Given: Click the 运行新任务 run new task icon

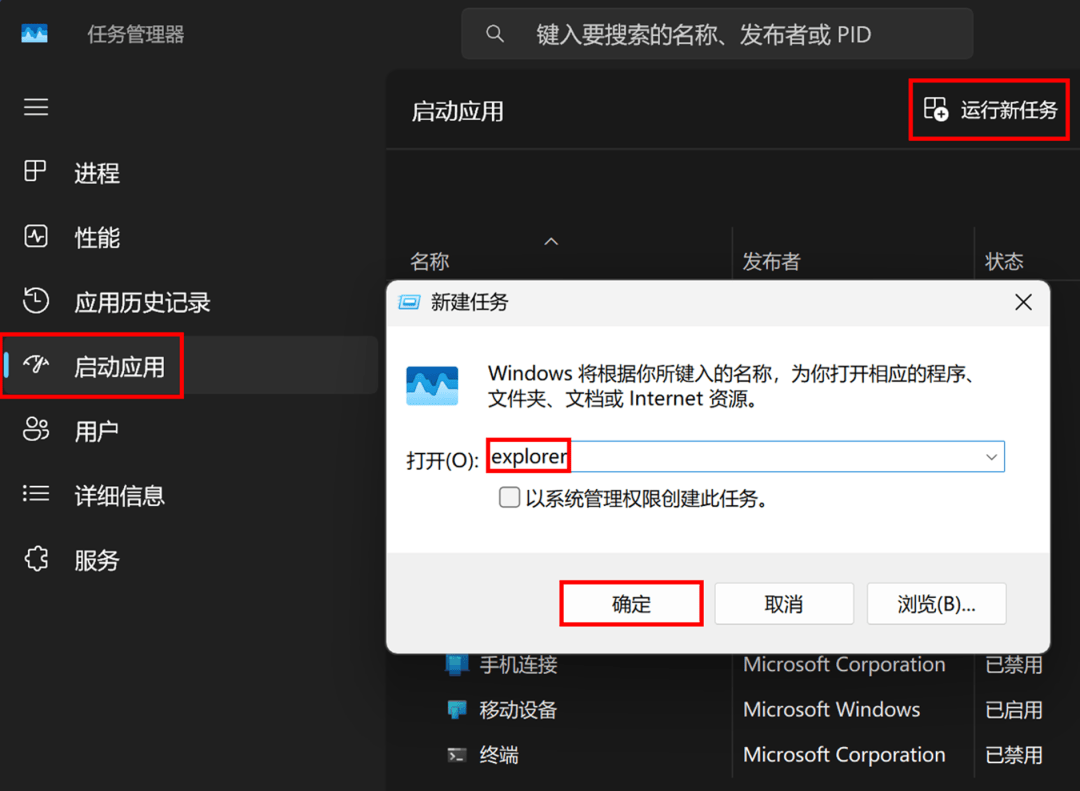Looking at the screenshot, I should click(935, 110).
